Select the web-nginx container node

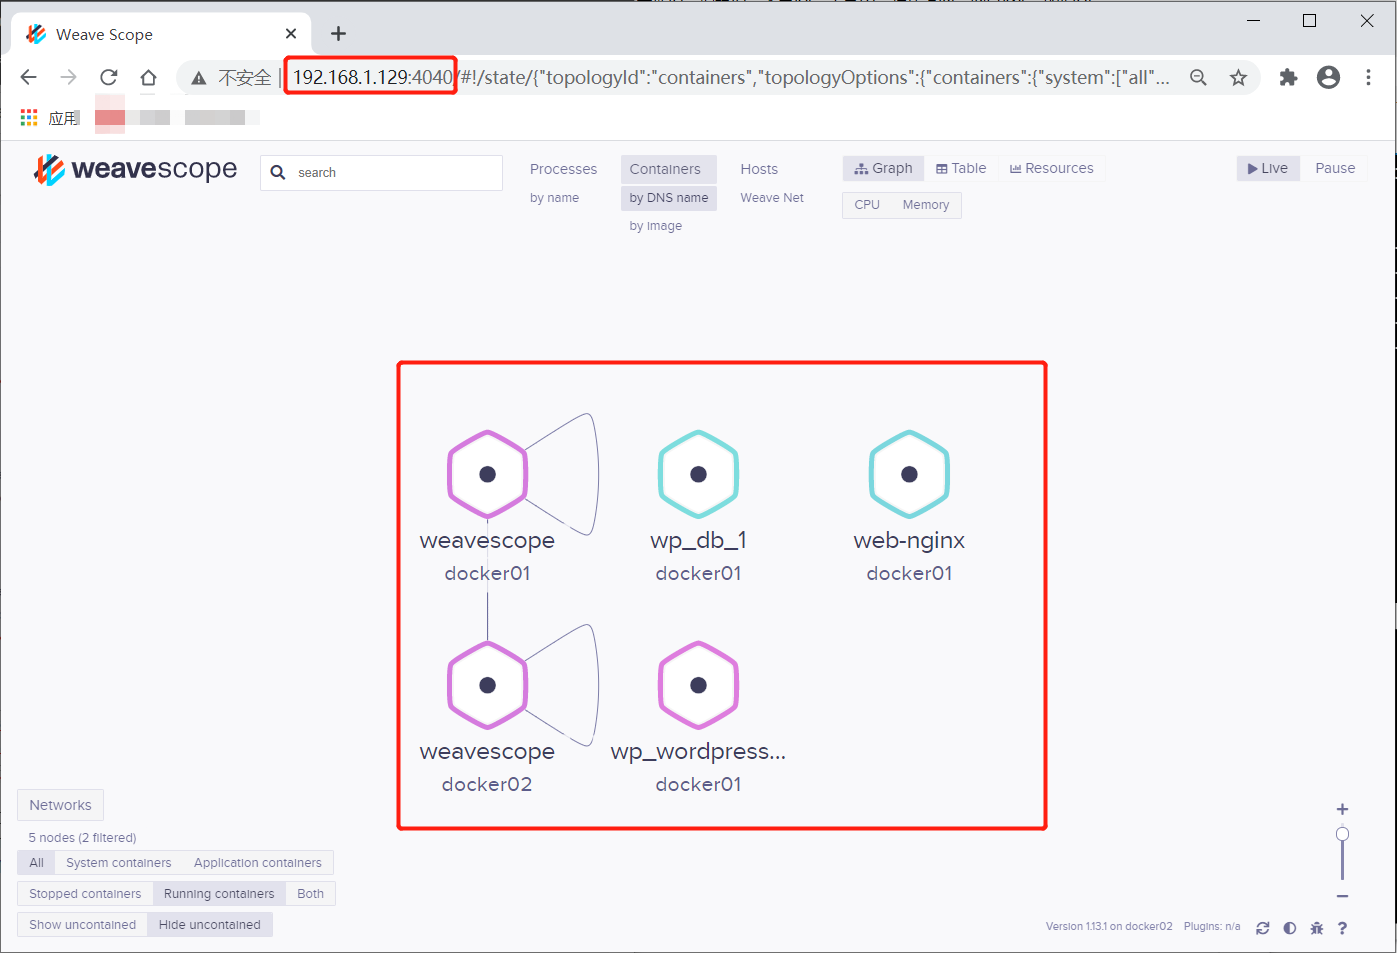[909, 475]
